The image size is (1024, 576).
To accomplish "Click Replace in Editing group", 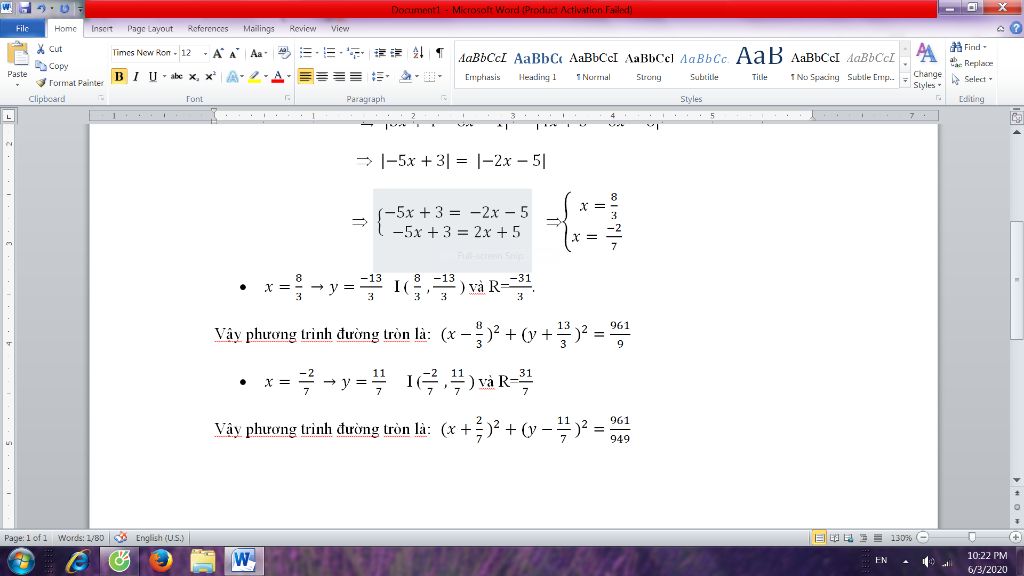I will pos(972,63).
